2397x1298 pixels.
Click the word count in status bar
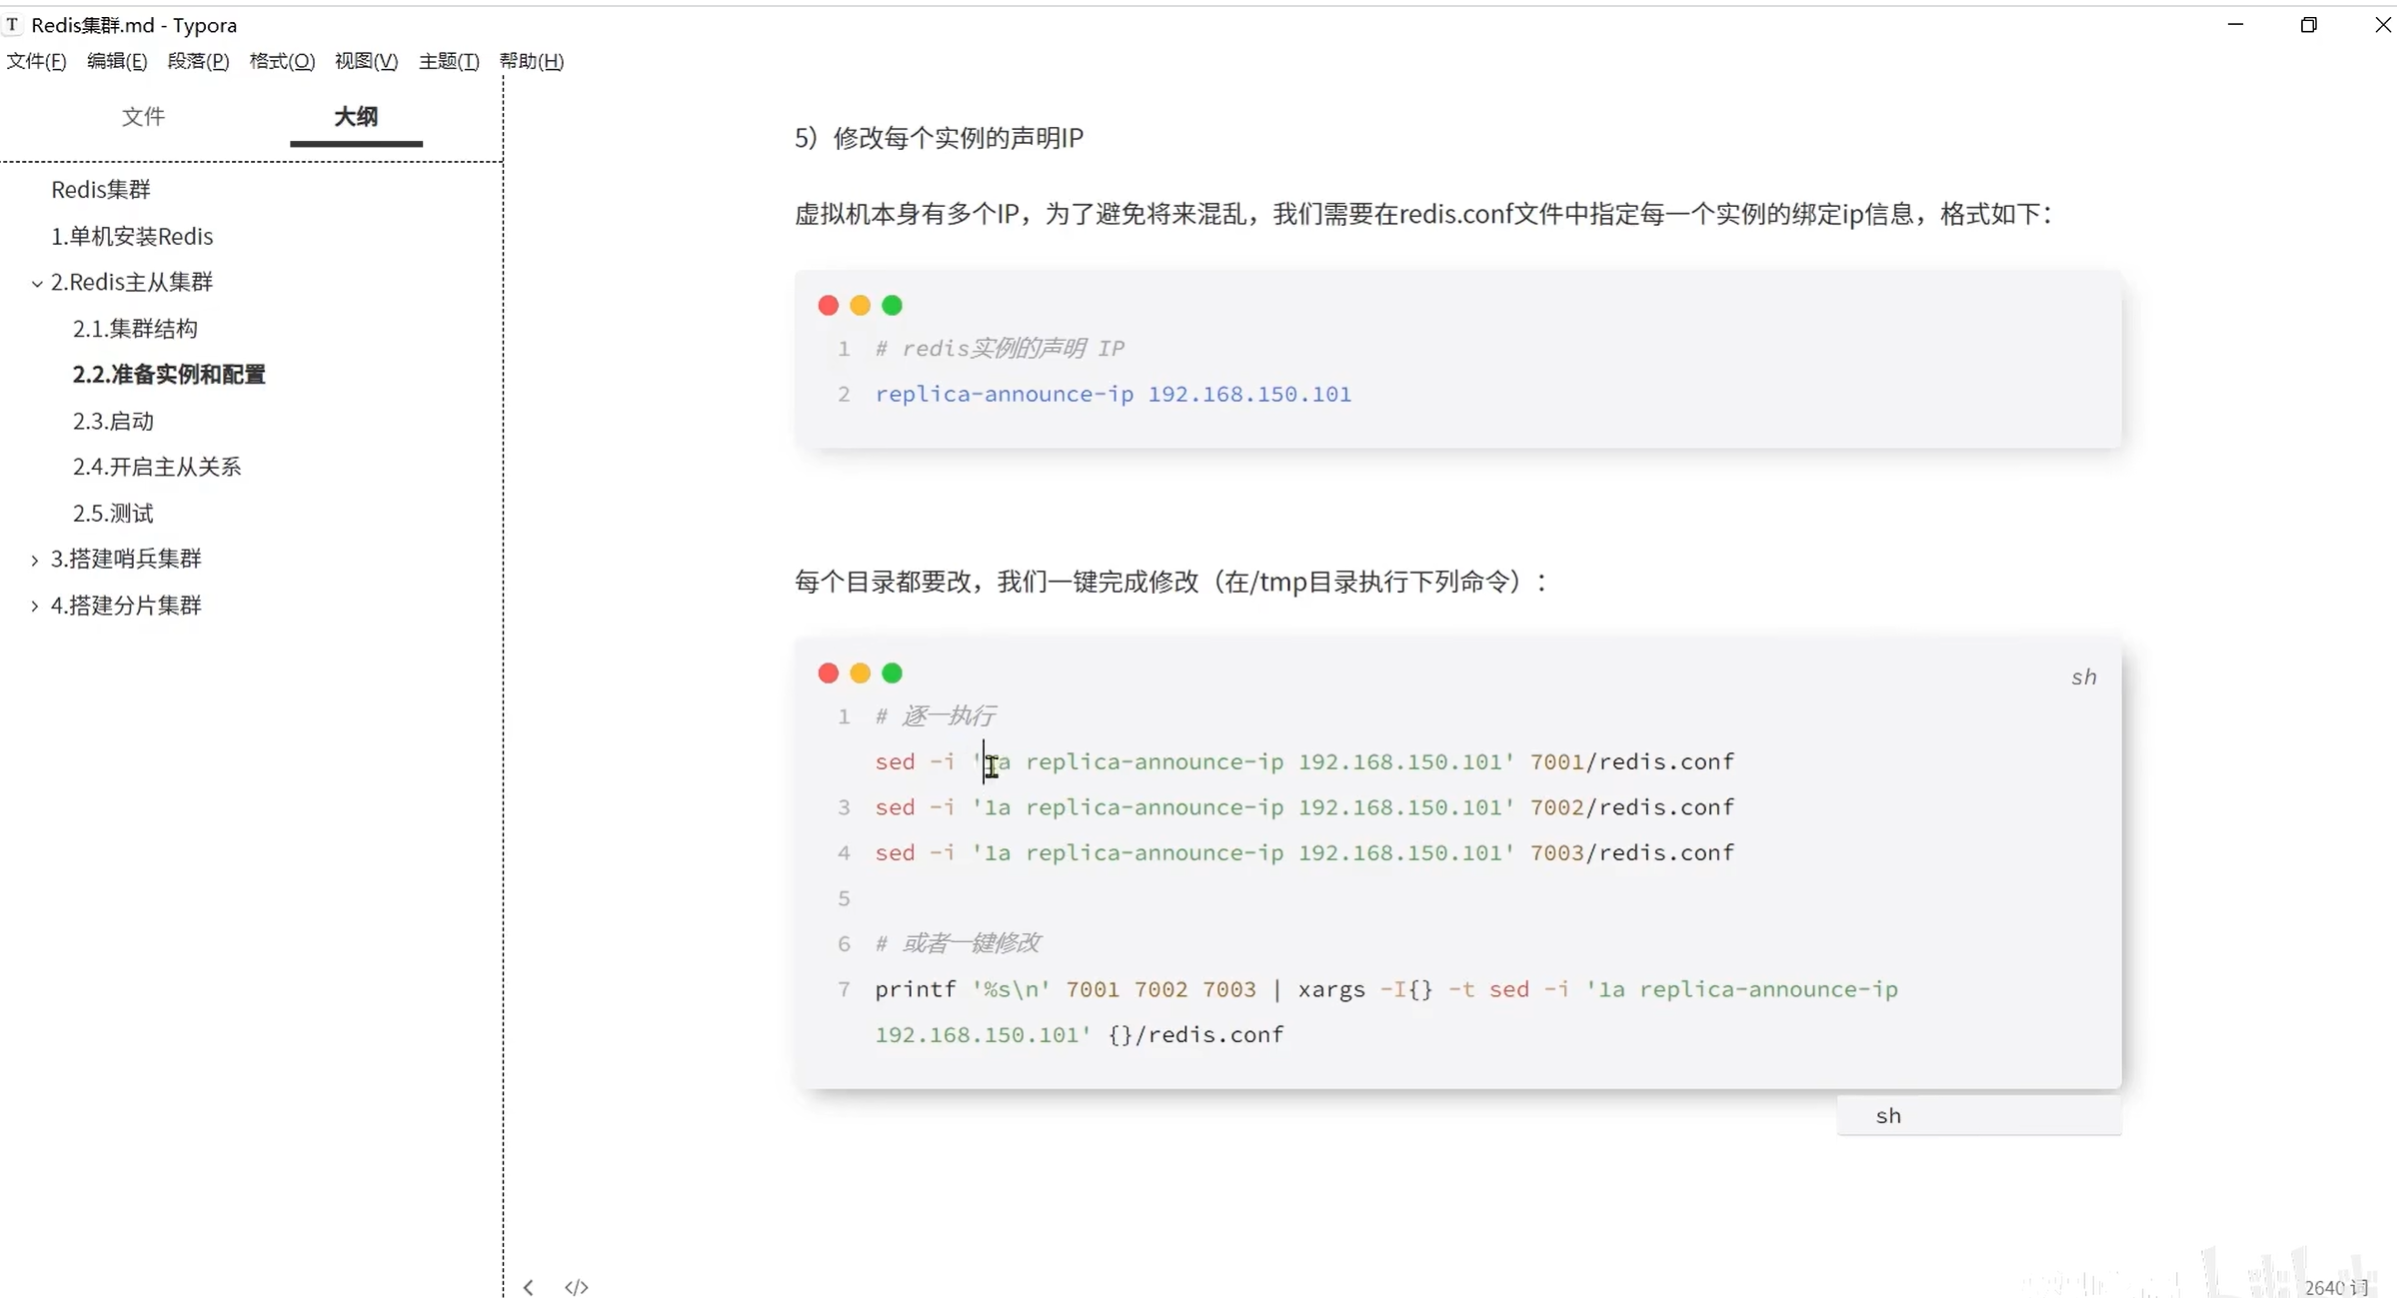click(2334, 1286)
